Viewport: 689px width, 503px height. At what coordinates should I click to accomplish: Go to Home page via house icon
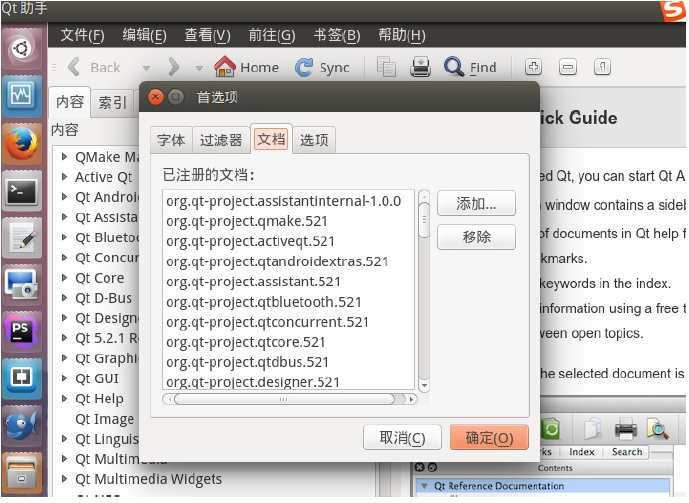(x=225, y=67)
